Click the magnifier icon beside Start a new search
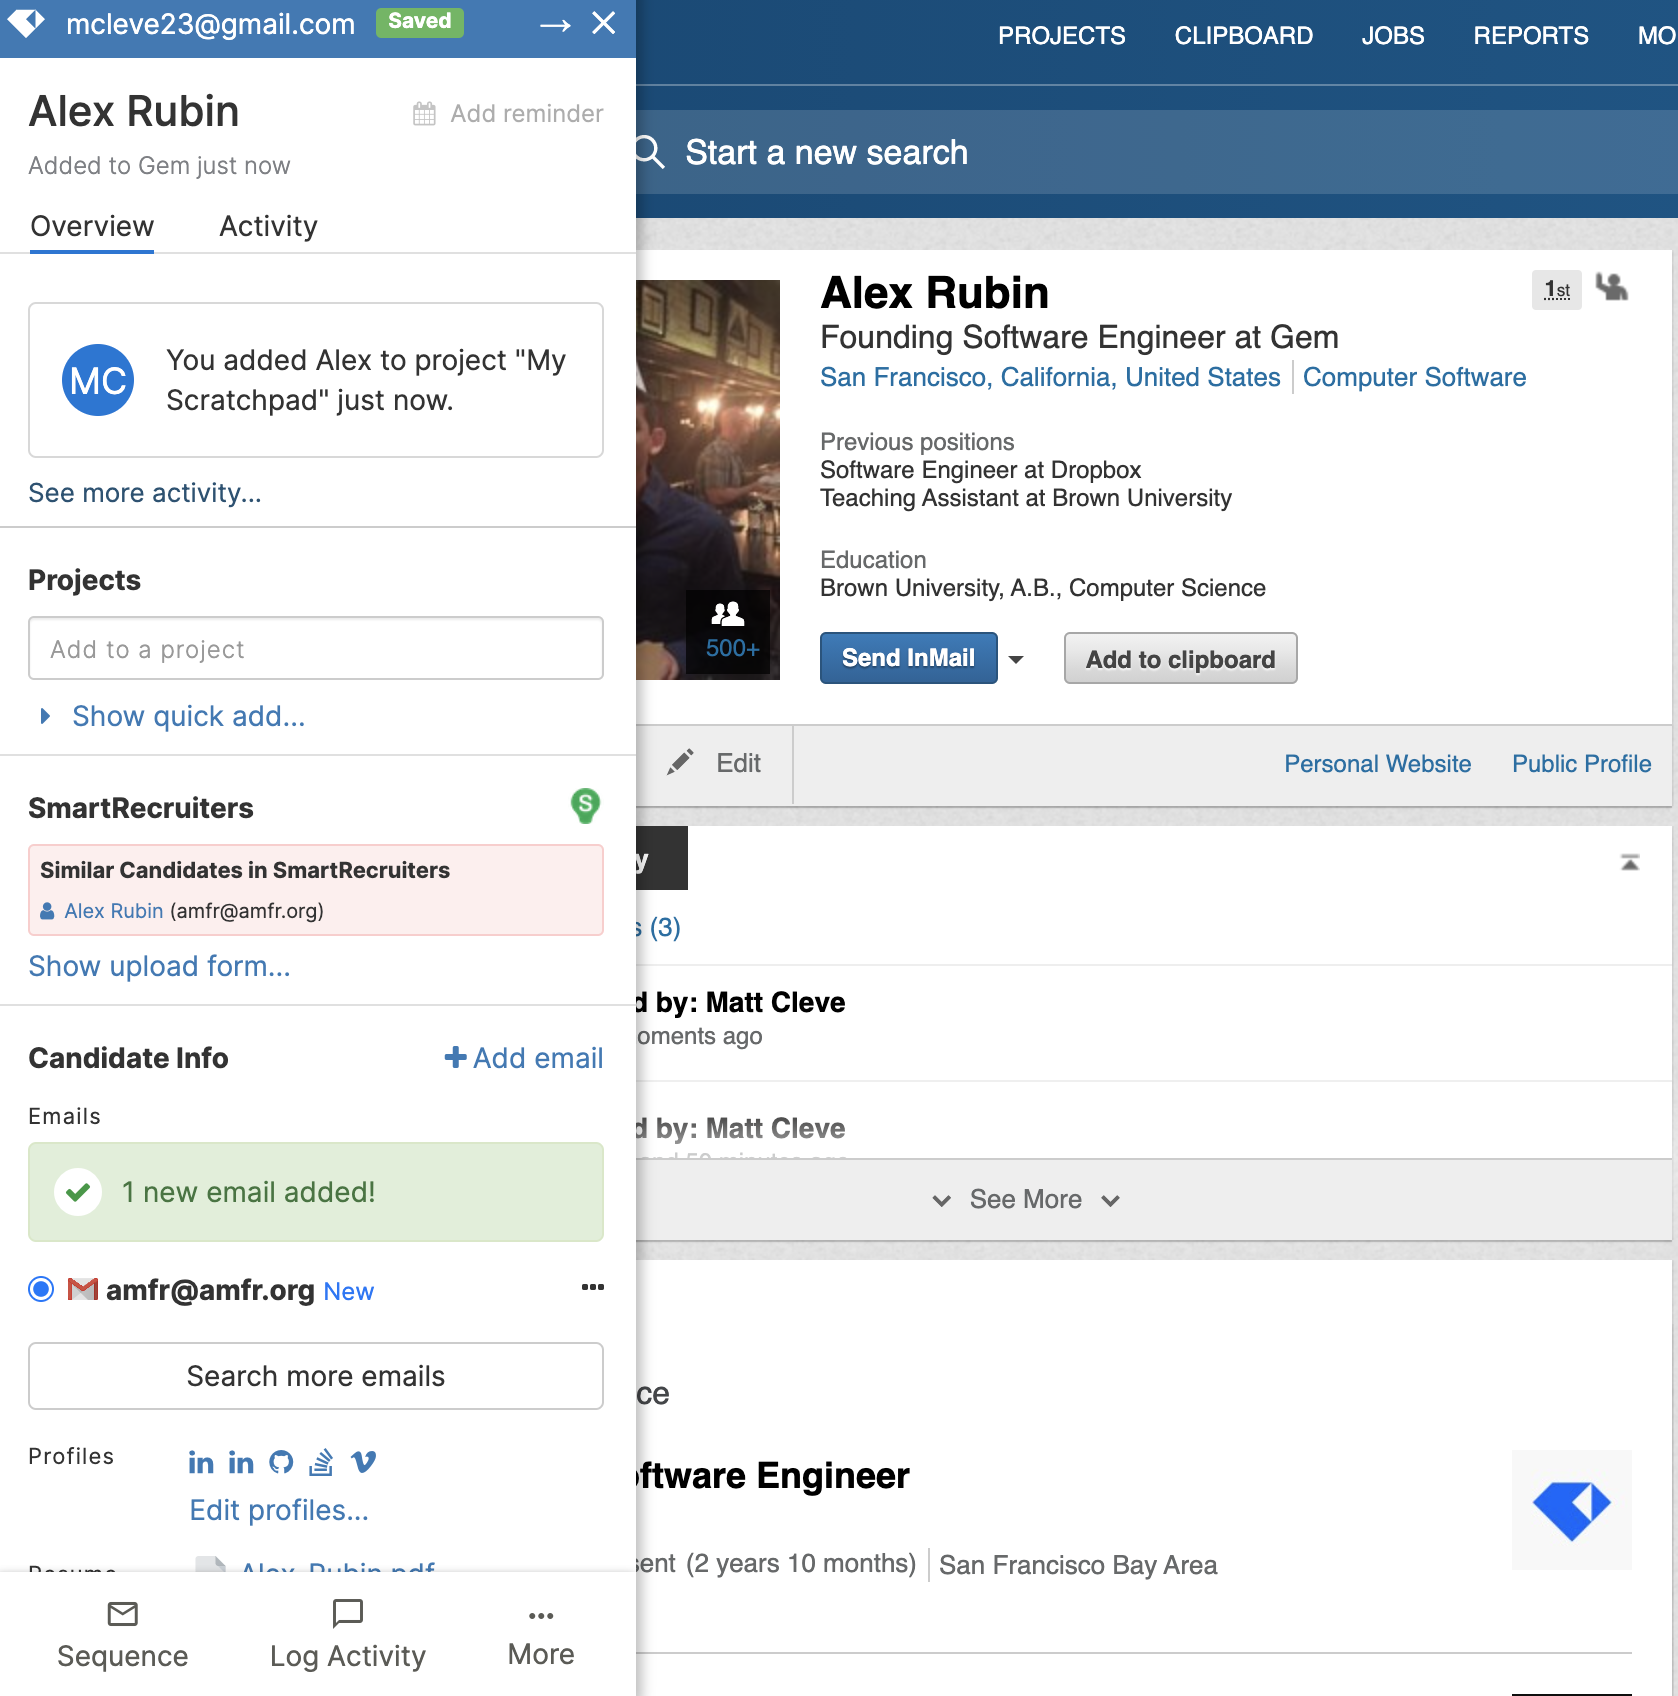The height and width of the screenshot is (1696, 1678). tap(650, 152)
